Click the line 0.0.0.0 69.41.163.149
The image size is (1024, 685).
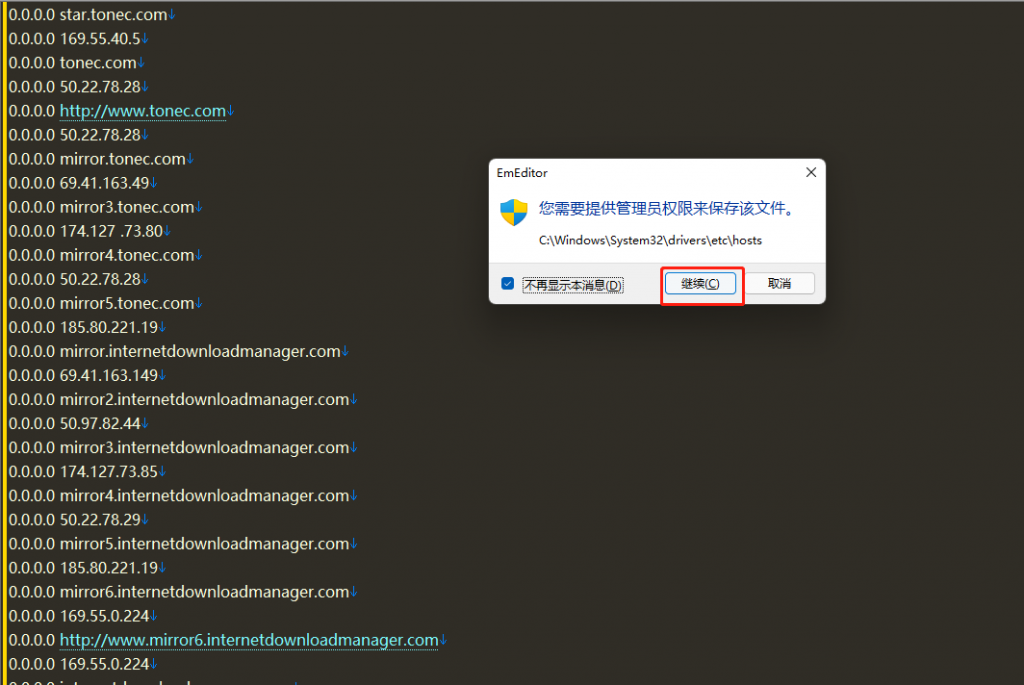click(x=83, y=375)
